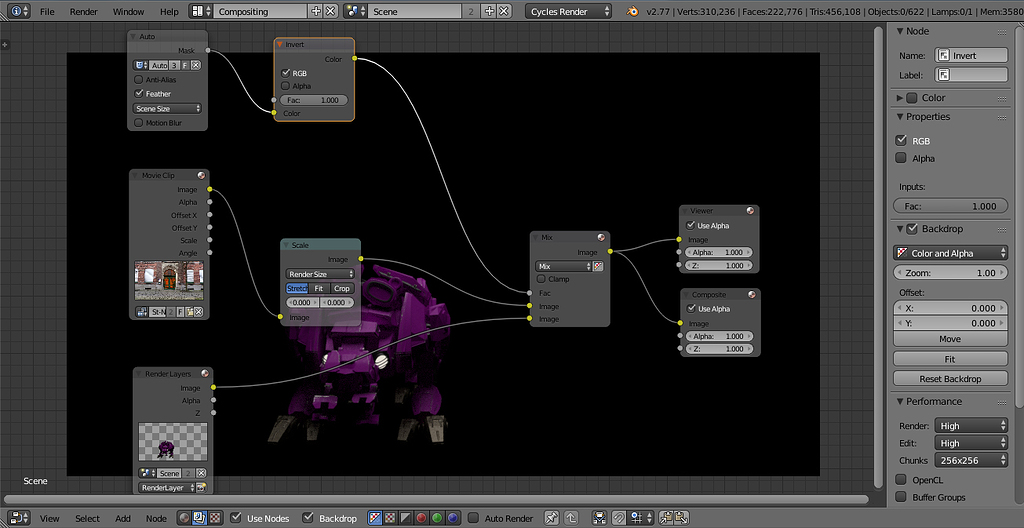Open the Help menu

(169, 12)
